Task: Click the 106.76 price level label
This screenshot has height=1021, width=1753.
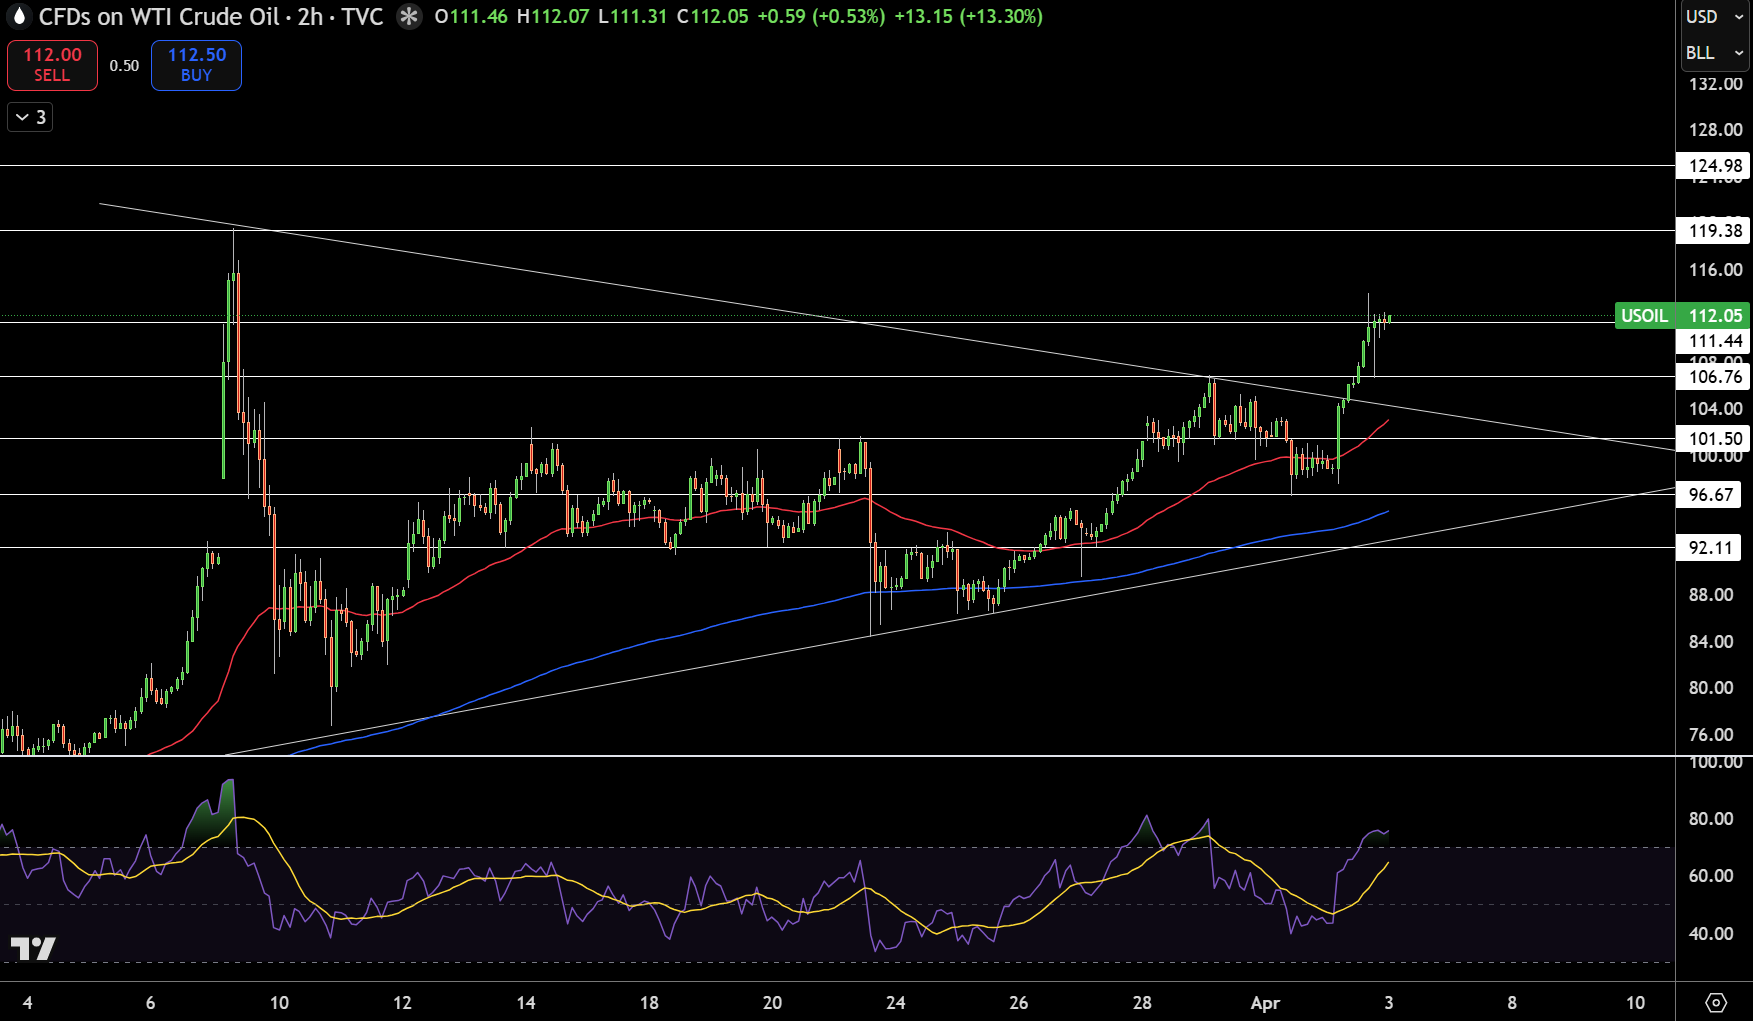Action: pyautogui.click(x=1713, y=377)
